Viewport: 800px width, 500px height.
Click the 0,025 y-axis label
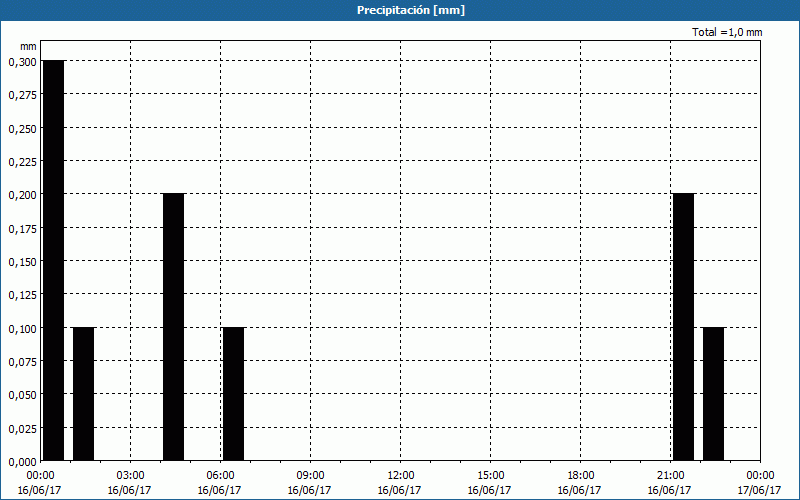[x=22, y=429]
